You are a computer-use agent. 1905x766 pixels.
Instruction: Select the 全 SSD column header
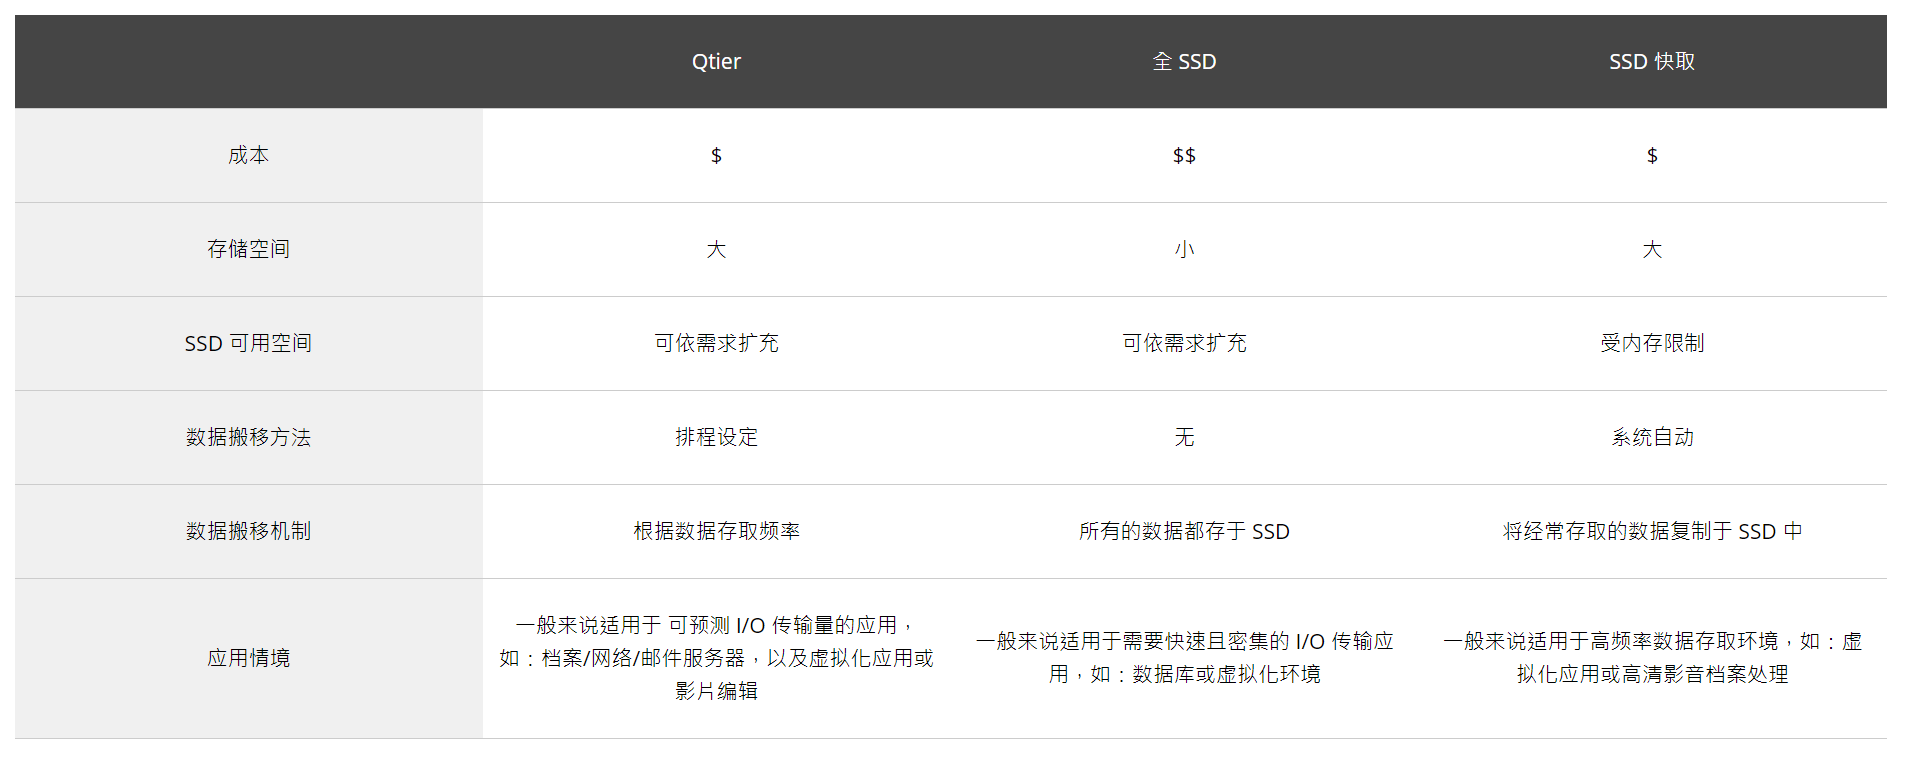pos(1184,61)
